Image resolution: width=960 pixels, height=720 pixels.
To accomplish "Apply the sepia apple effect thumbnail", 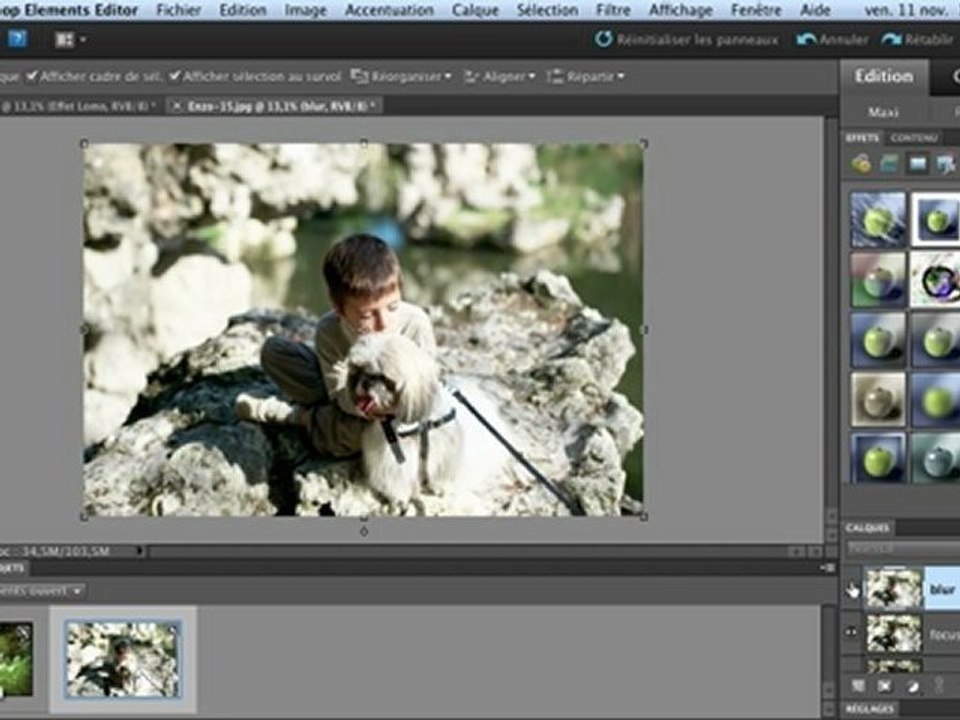I will [878, 399].
